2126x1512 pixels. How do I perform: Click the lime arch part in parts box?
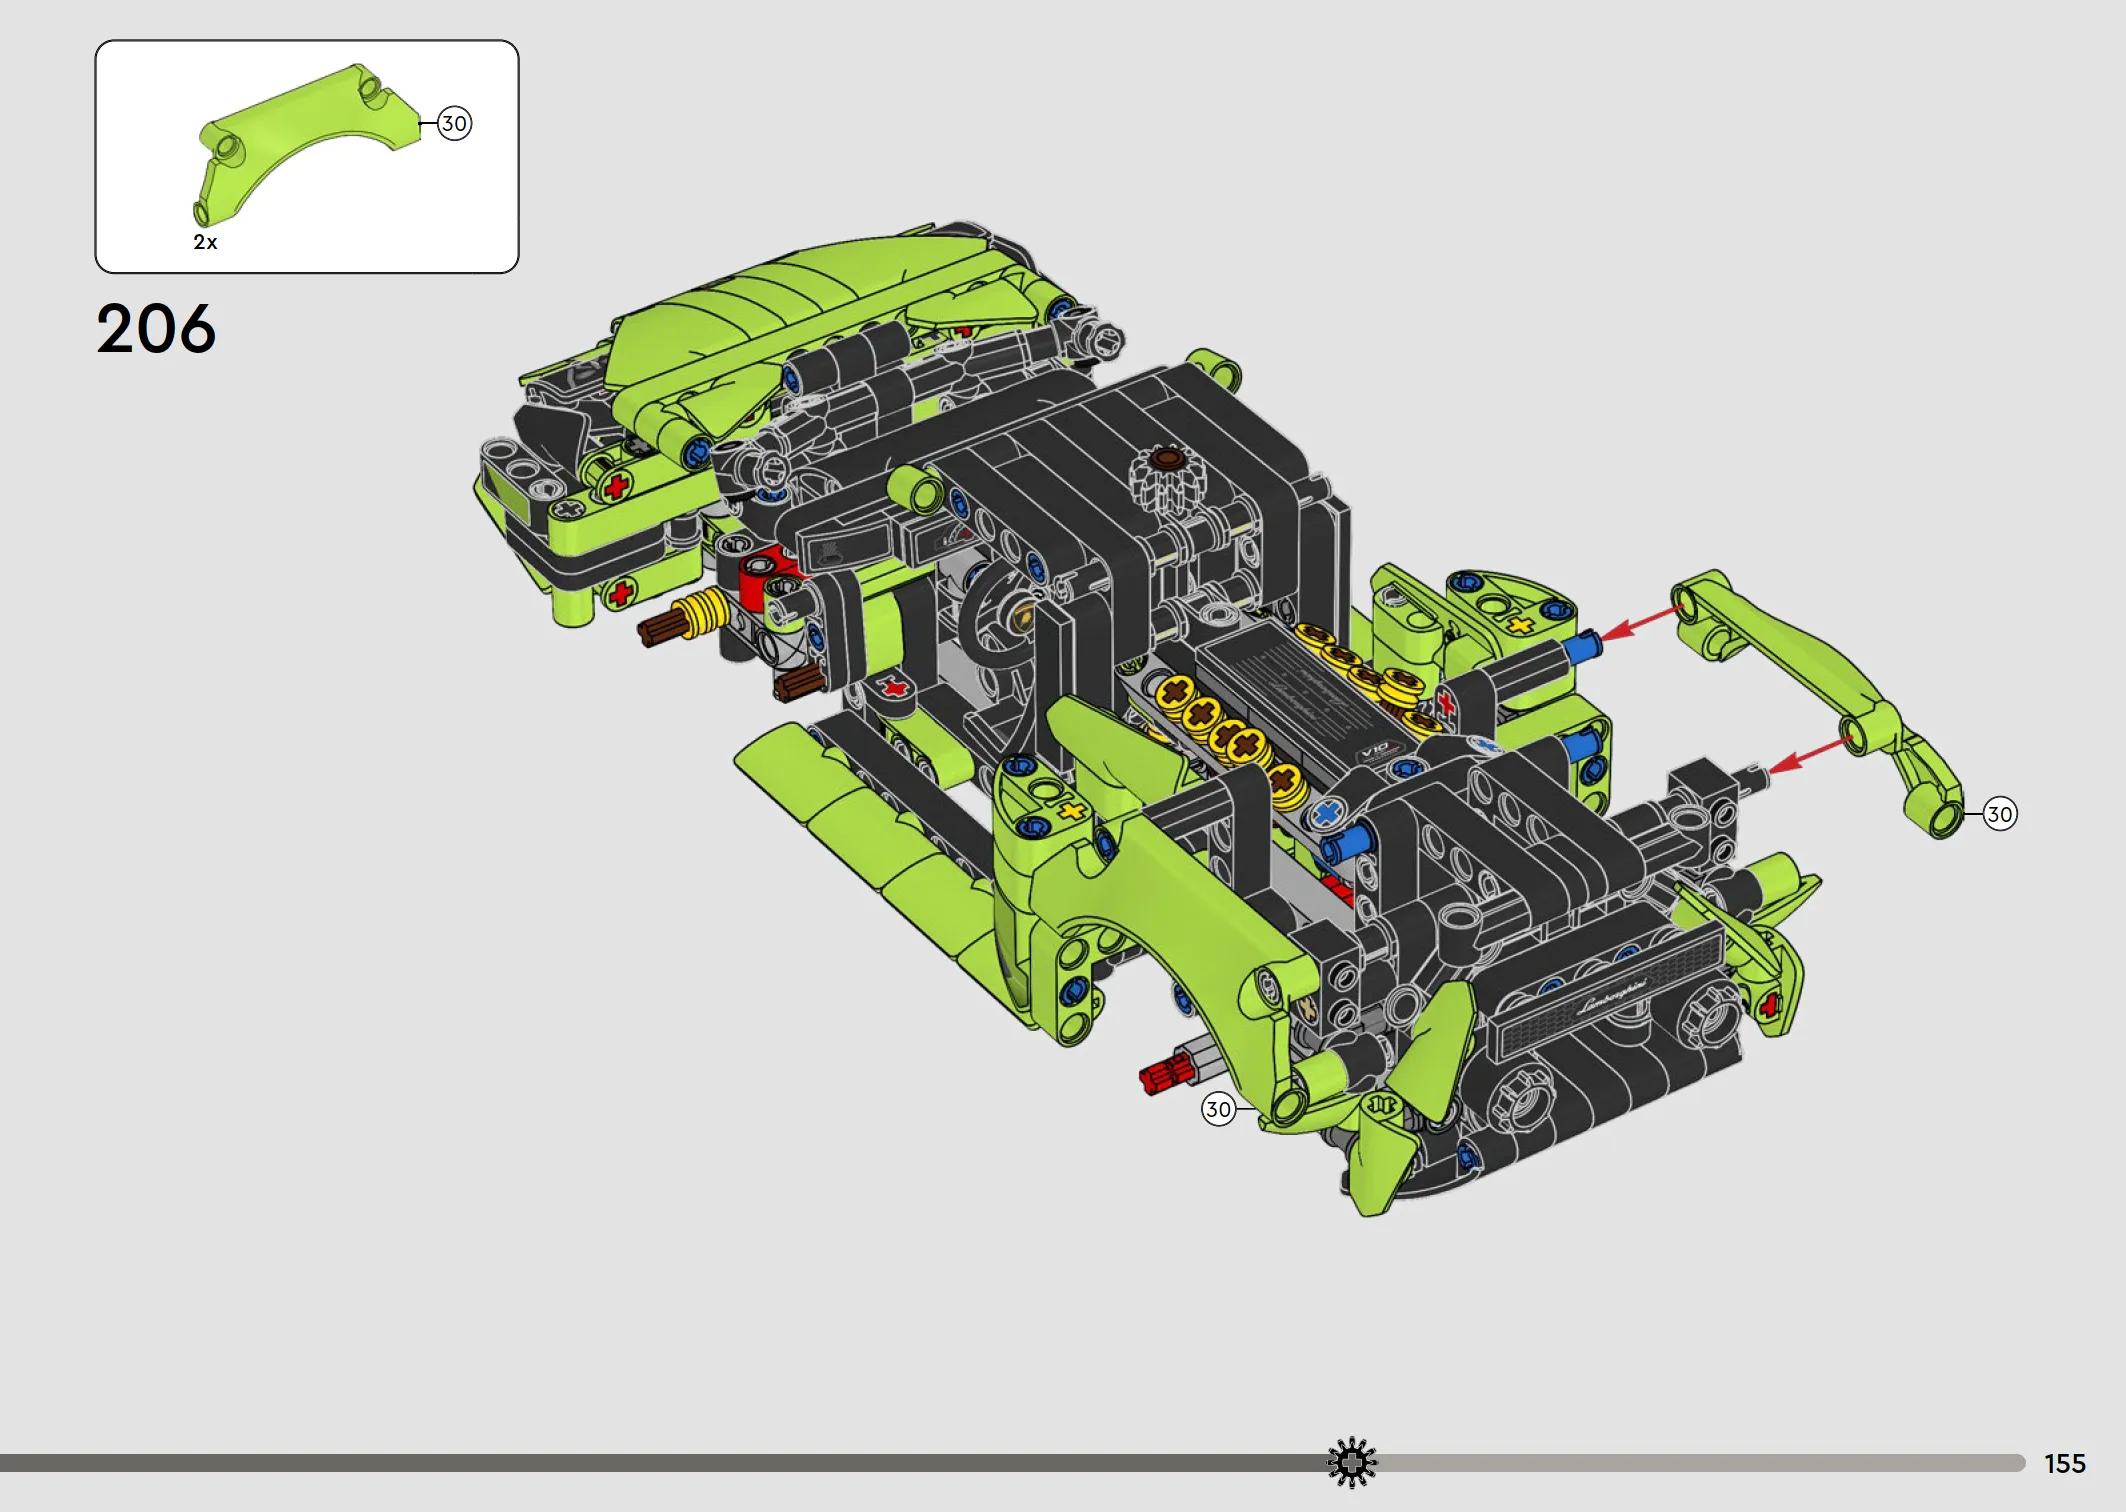tap(307, 145)
